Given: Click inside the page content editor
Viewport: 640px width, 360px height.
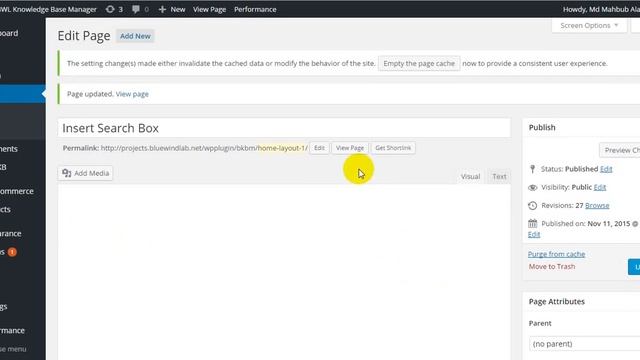Looking at the screenshot, I should [284, 271].
